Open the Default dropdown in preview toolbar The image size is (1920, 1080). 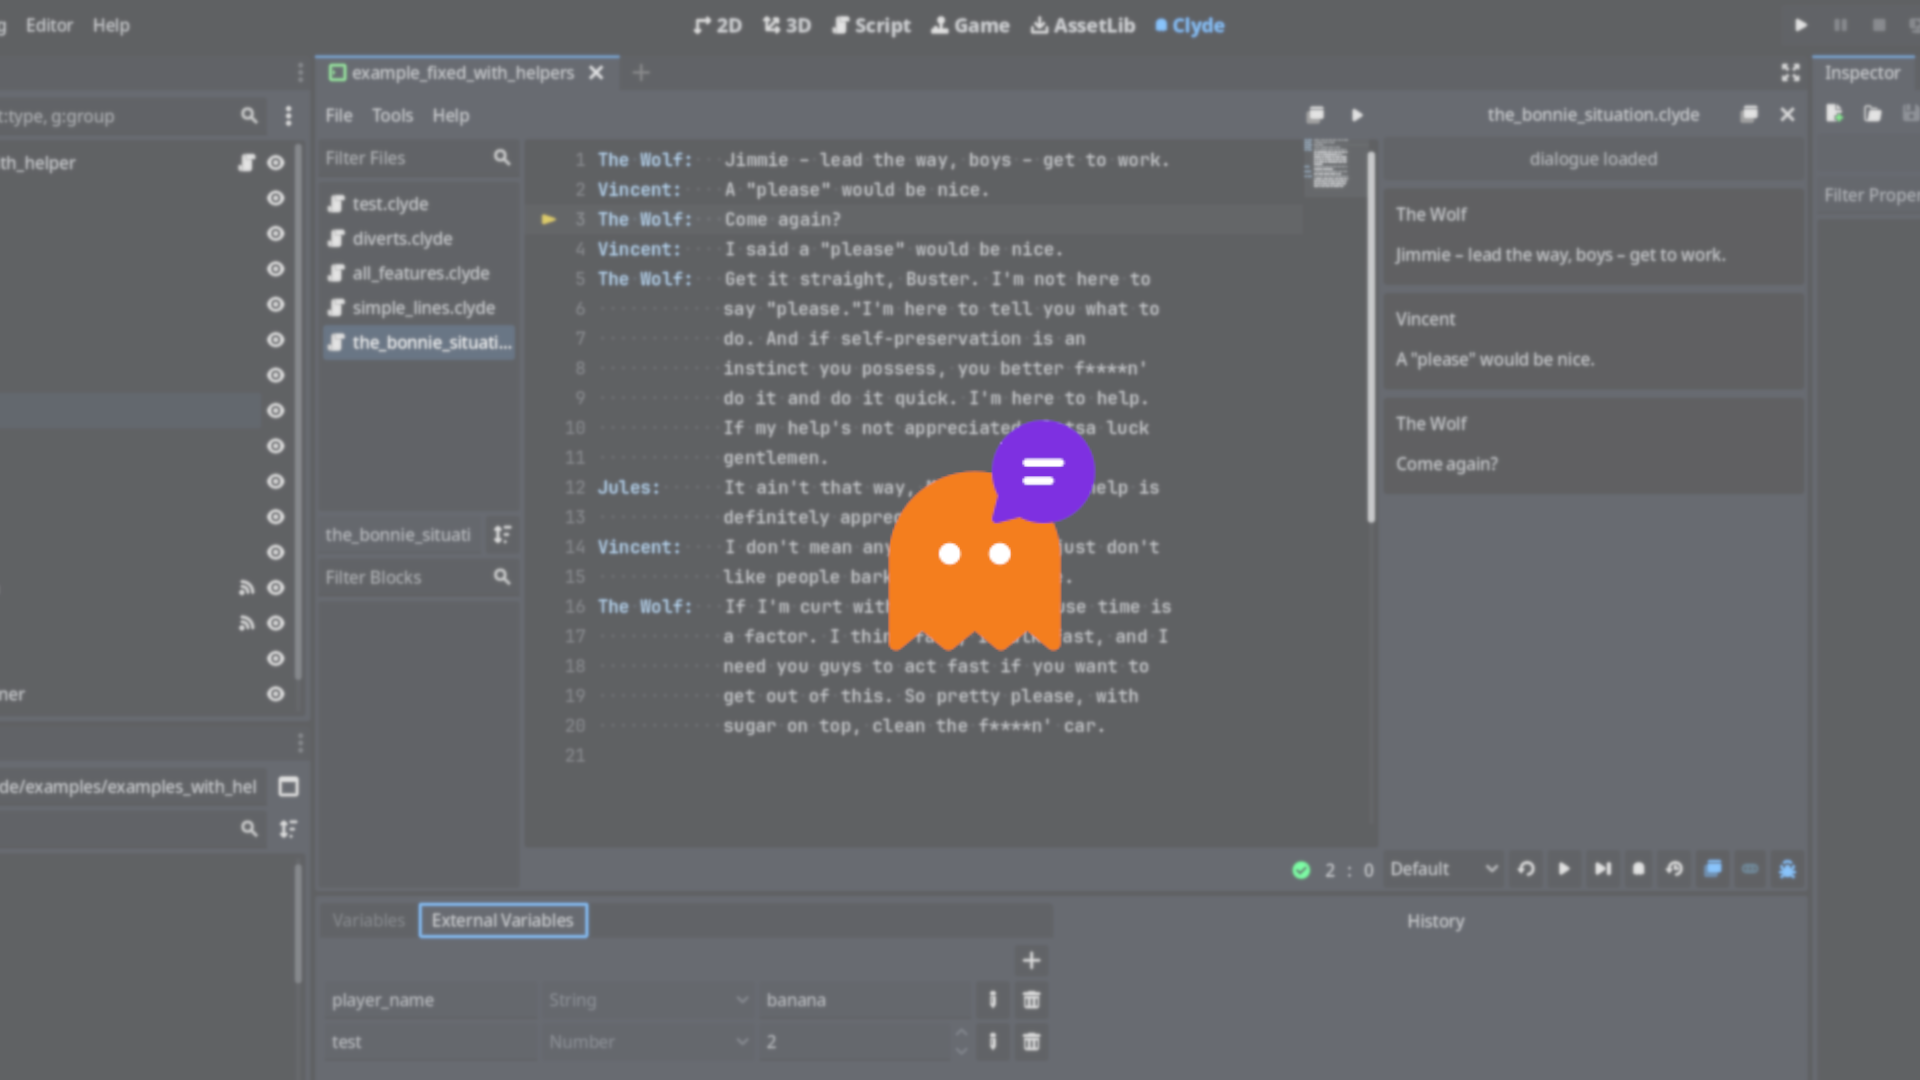coord(1444,869)
